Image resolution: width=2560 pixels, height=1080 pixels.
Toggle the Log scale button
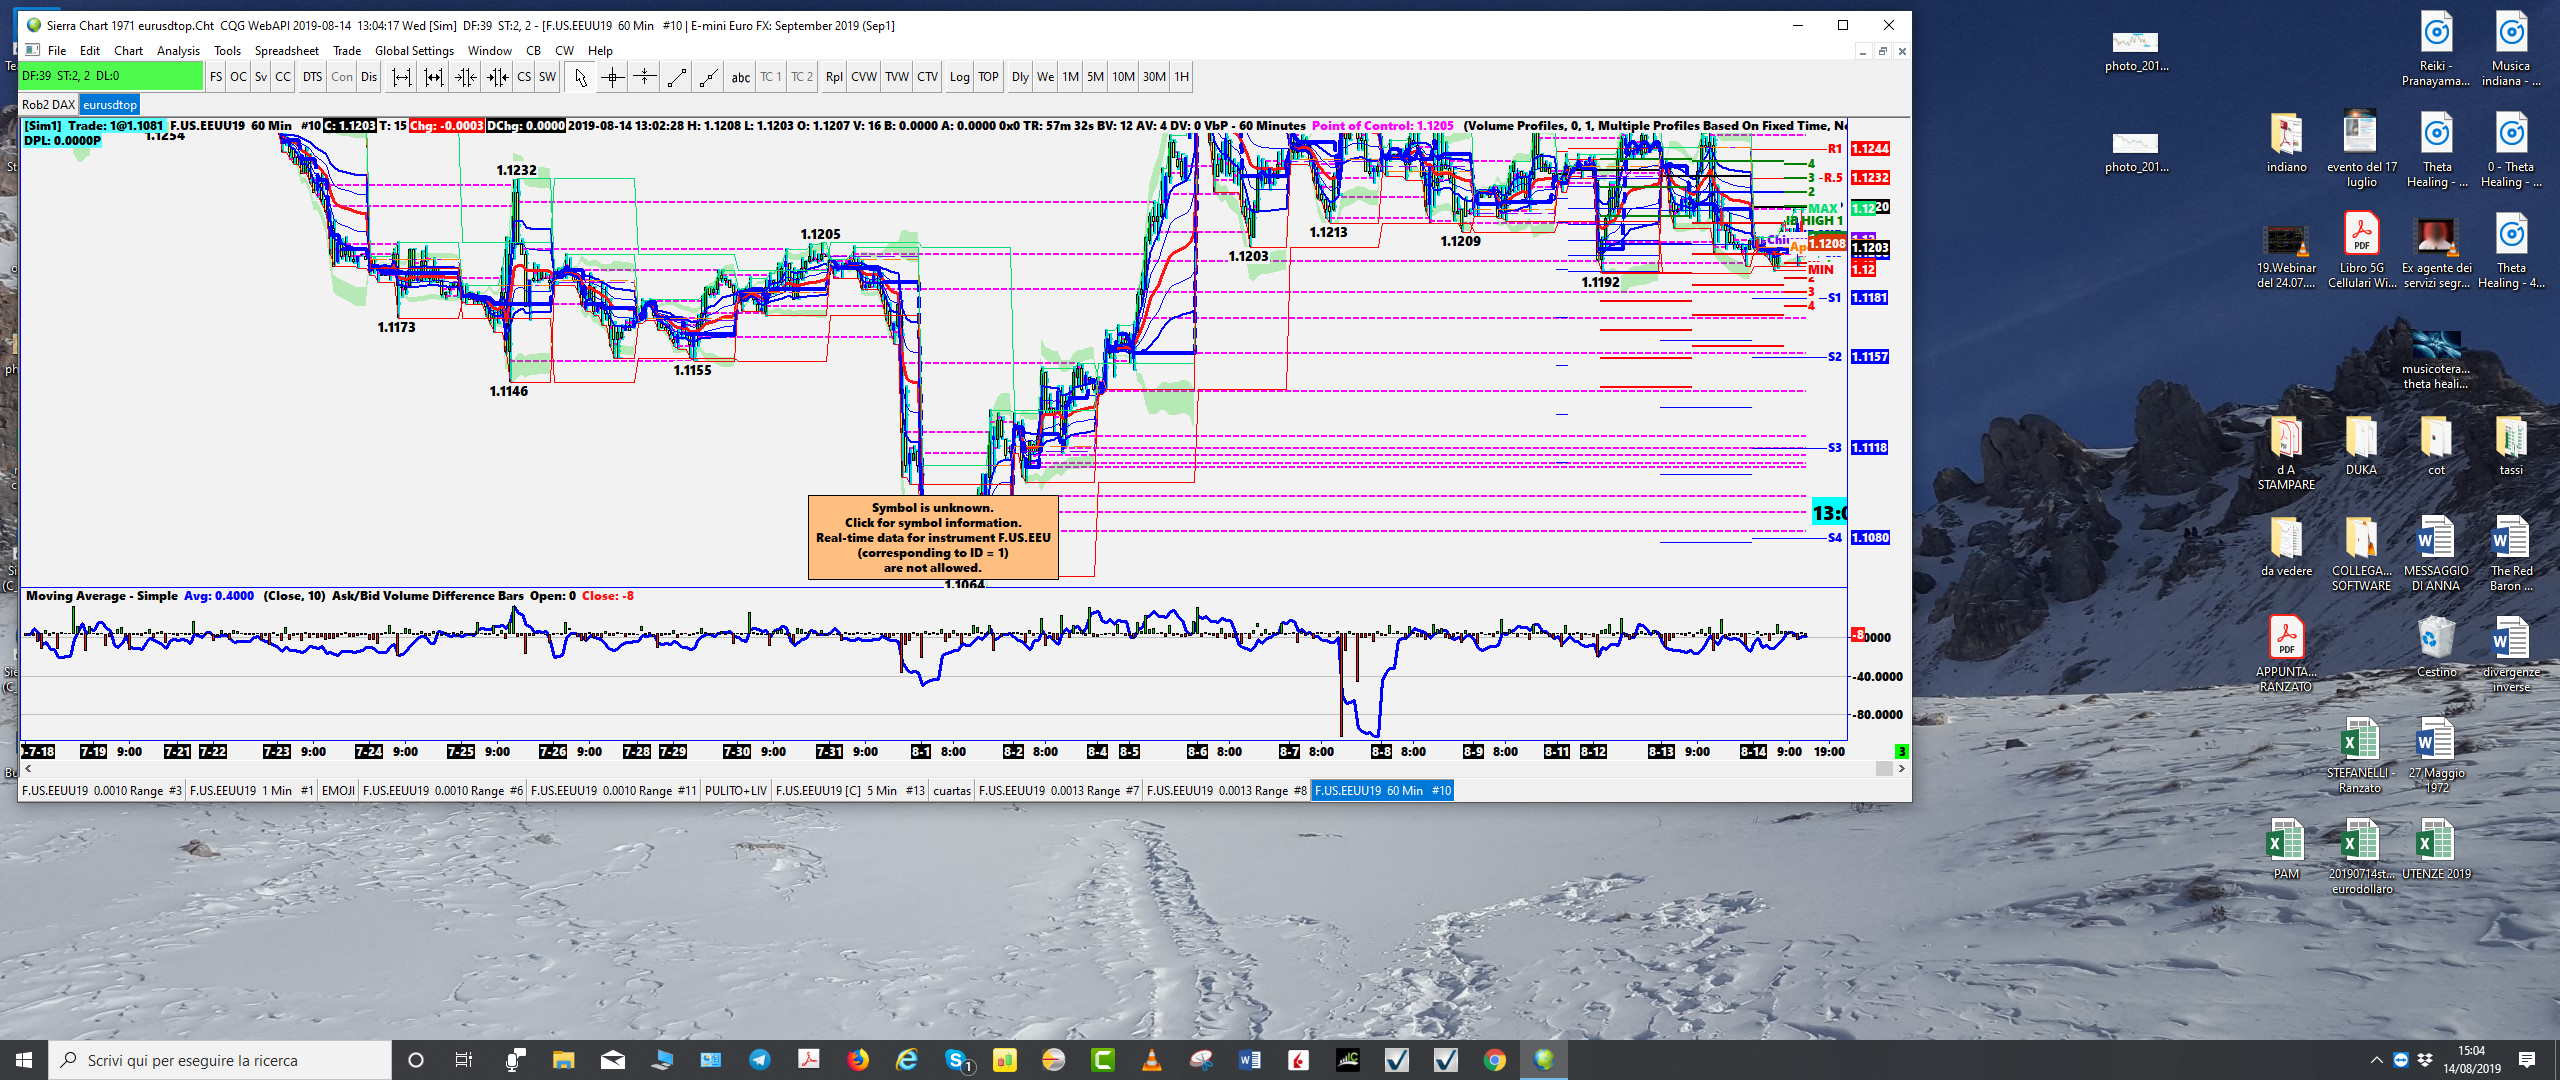click(959, 77)
